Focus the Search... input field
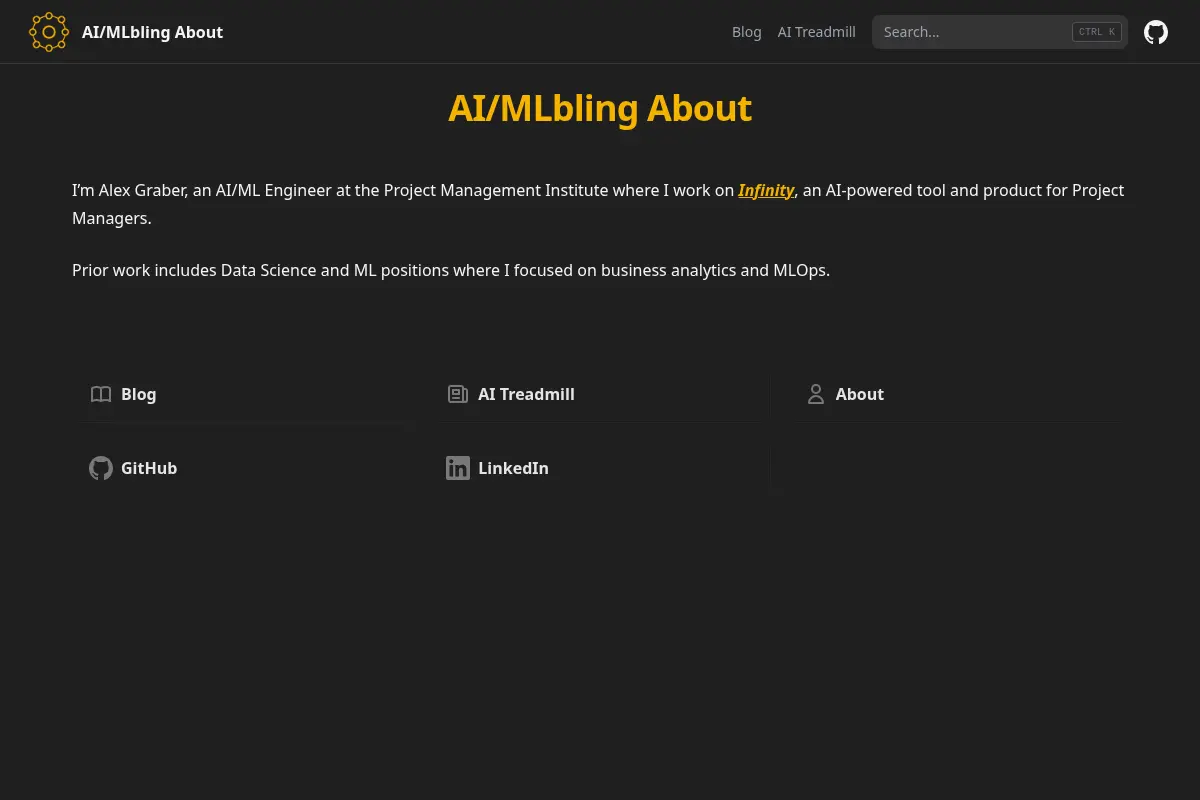 point(1000,32)
